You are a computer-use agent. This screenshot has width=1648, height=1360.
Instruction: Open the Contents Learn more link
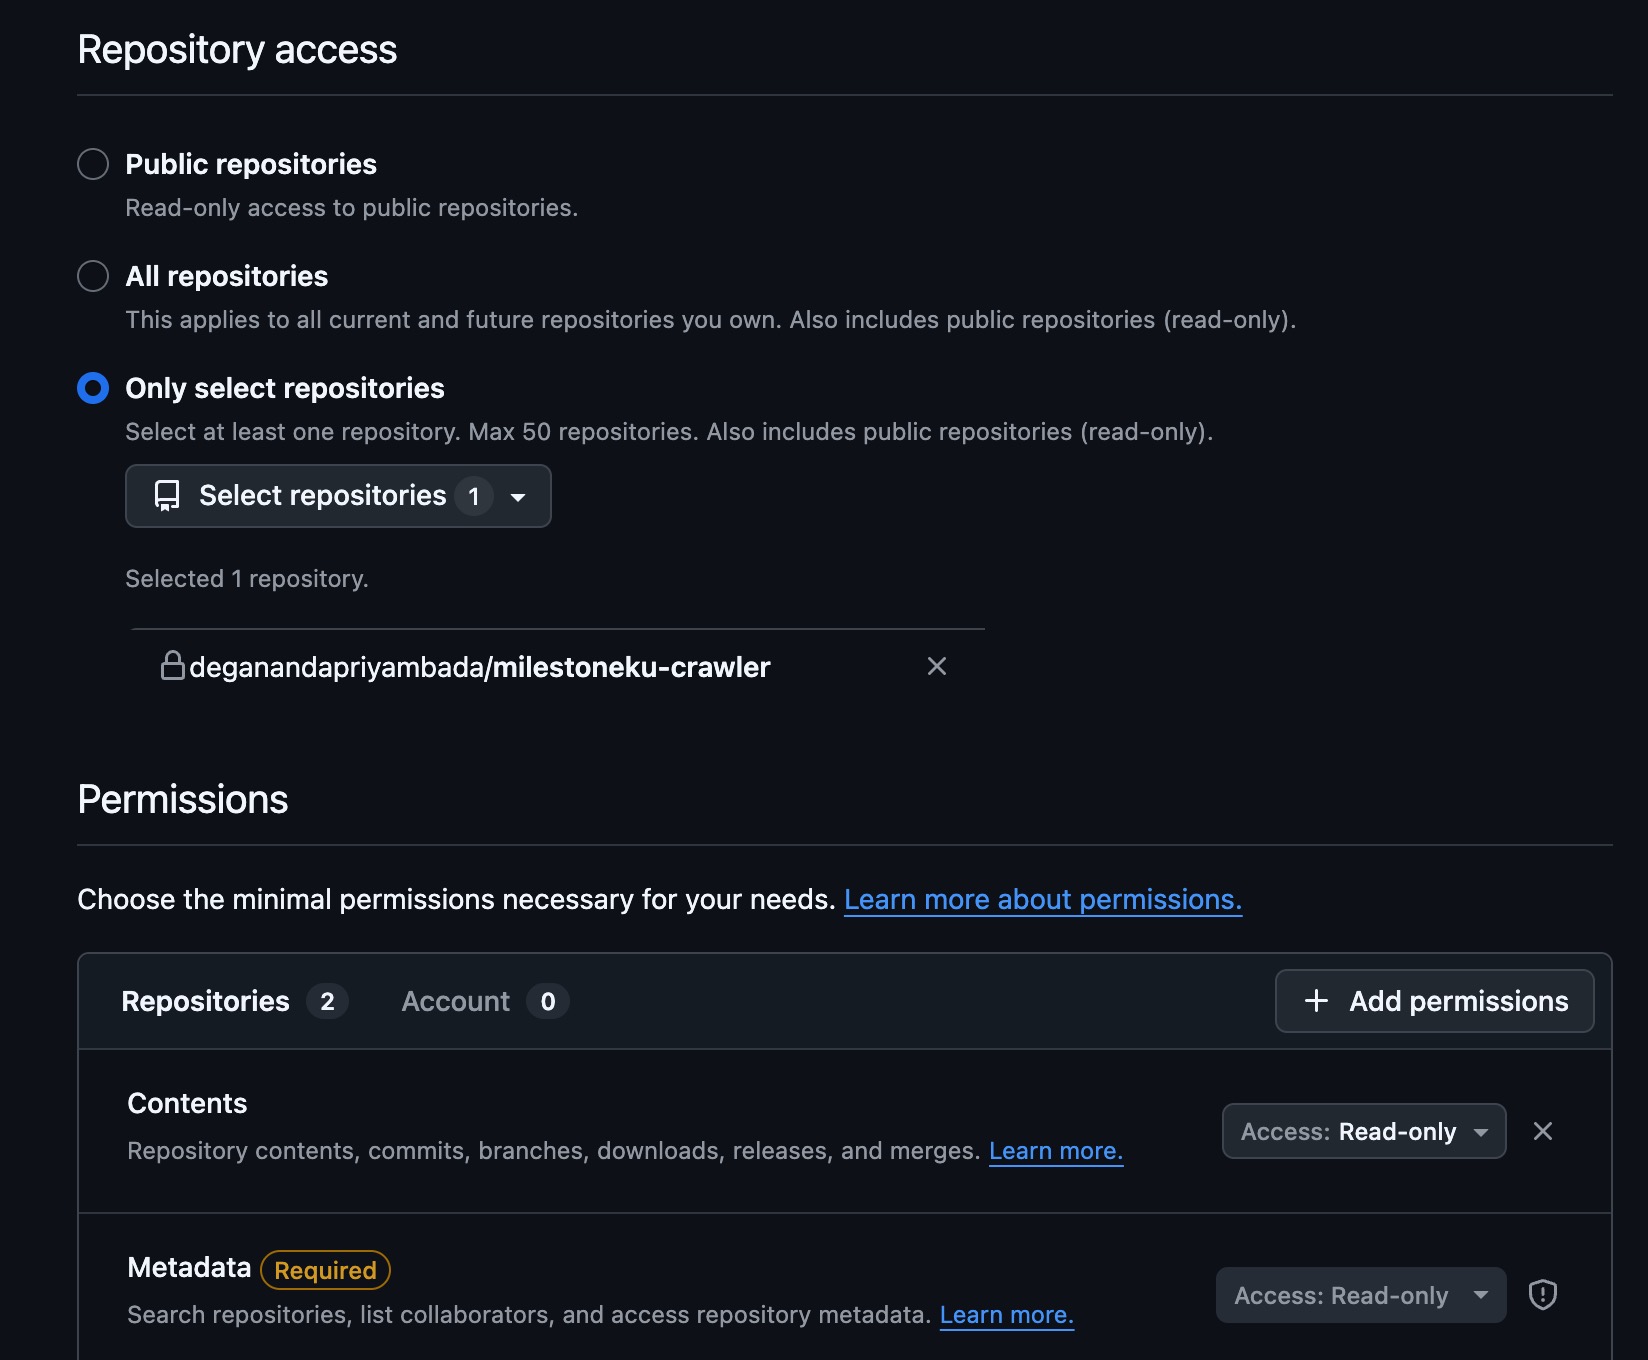[1055, 1151]
